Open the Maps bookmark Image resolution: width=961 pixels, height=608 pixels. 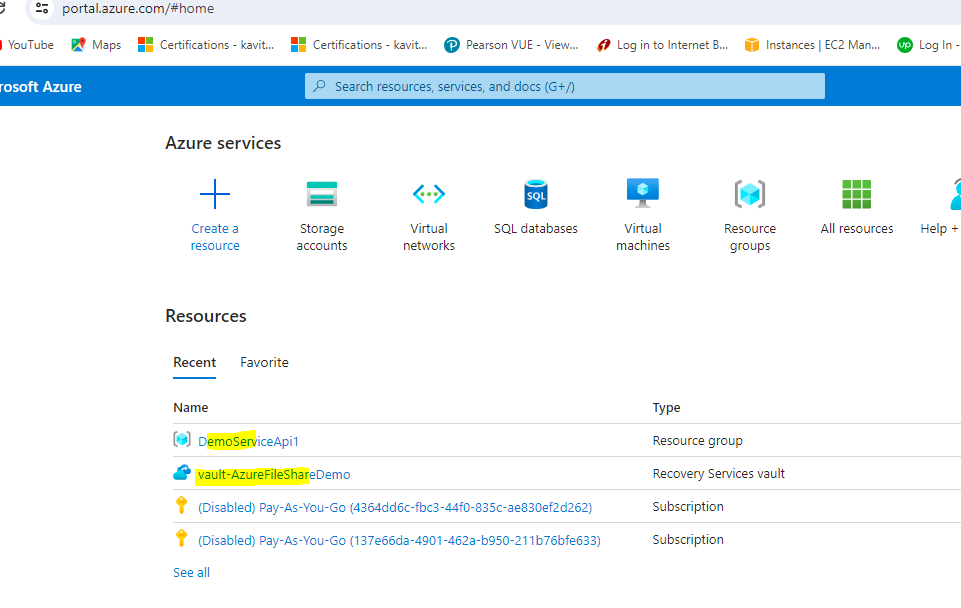96,45
